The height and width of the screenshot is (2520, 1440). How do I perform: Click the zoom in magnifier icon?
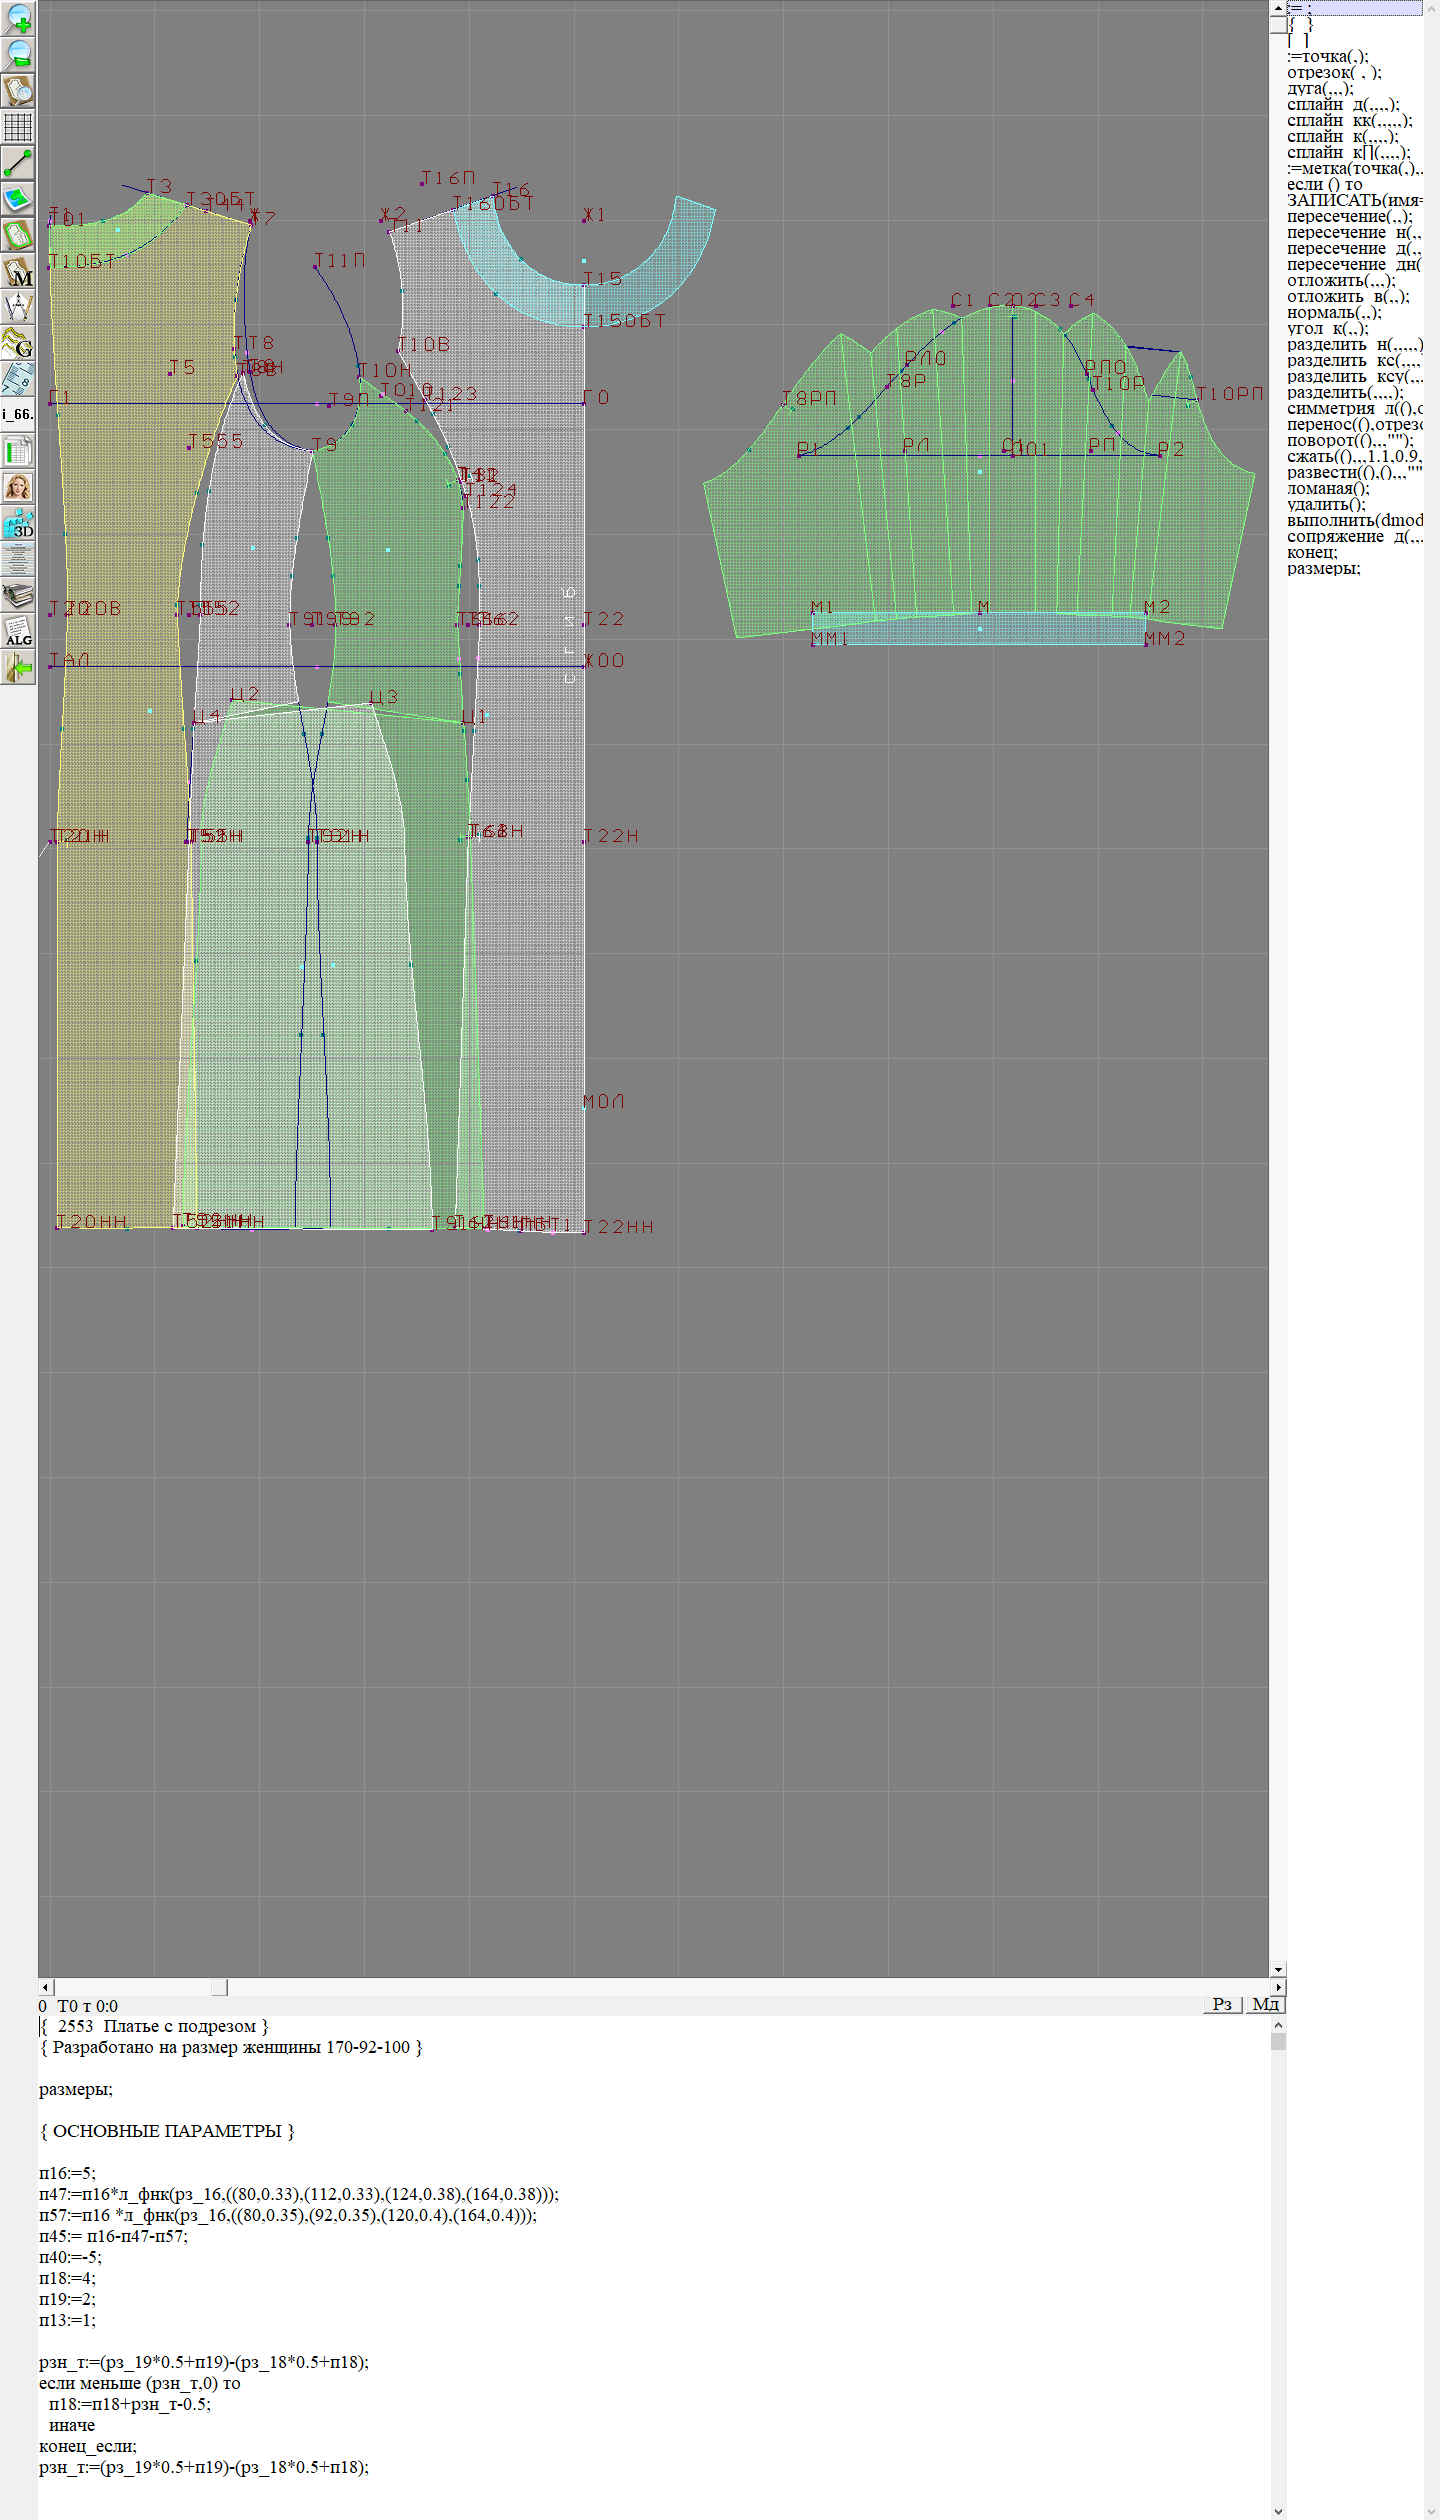[18, 18]
